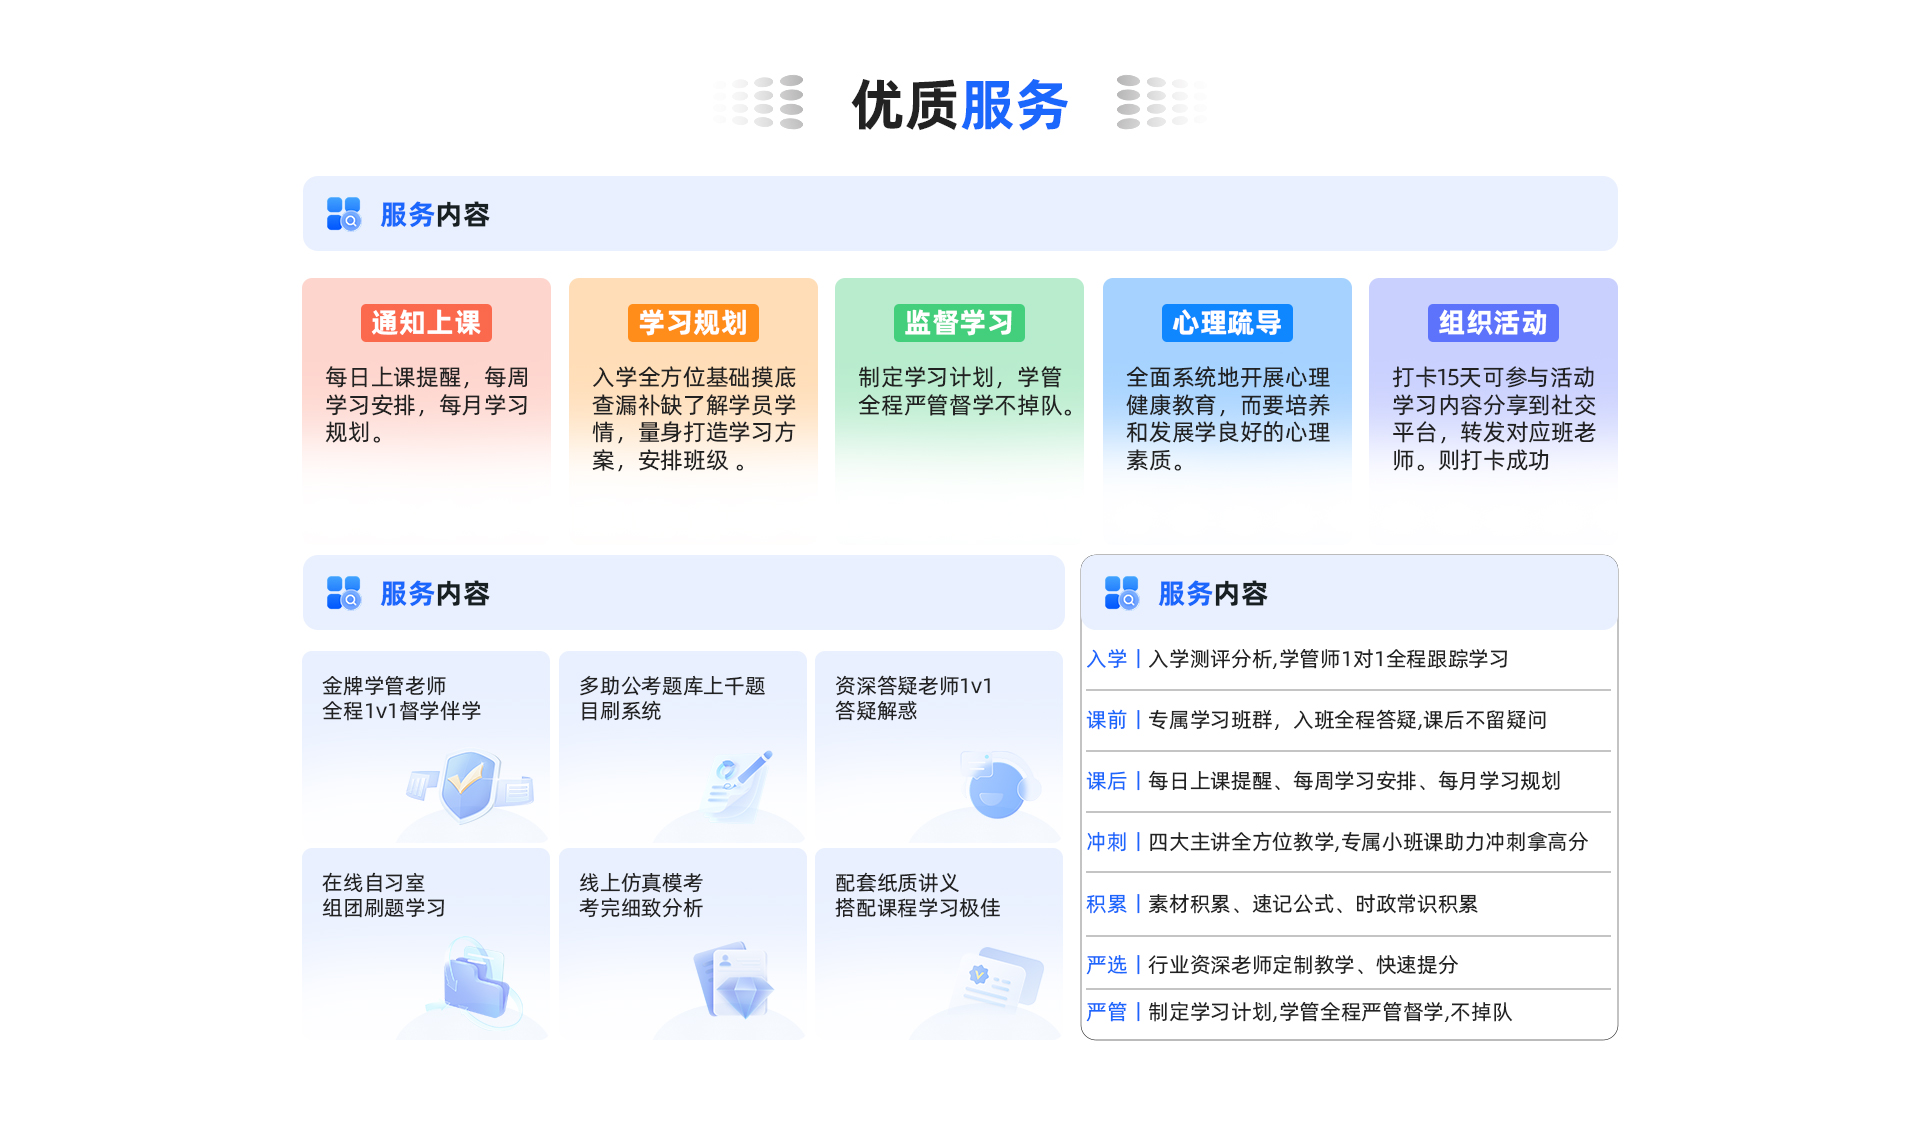Screen dimensions: 1920x1126
Task: Click the 入学 row link
Action: (x=1106, y=659)
